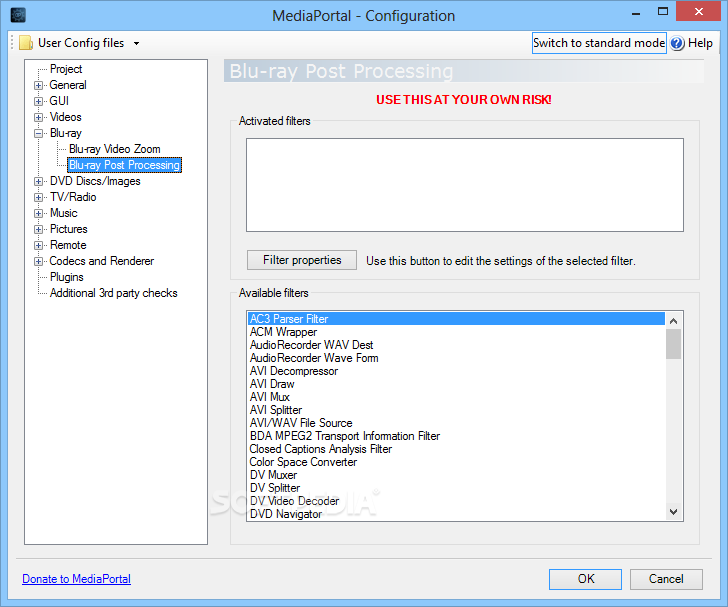Select the GUI tree label
Viewport: 728px width, 607px height.
click(x=59, y=101)
